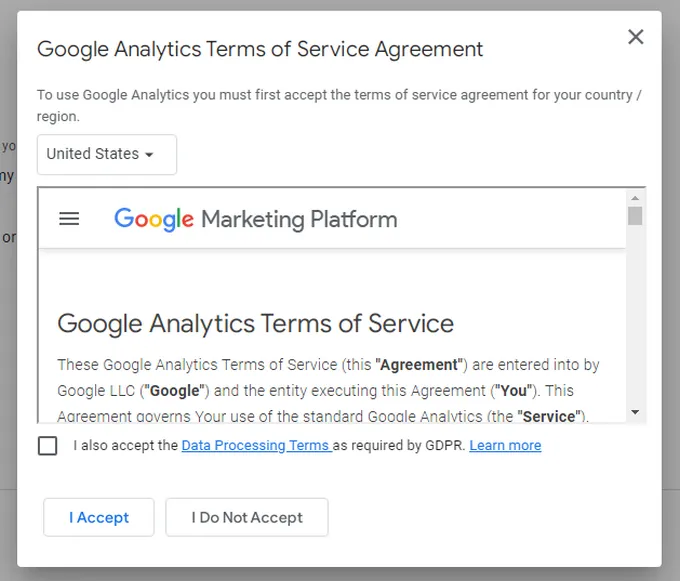Open the Data Processing Terms link
Image resolution: width=680 pixels, height=581 pixels.
pyautogui.click(x=256, y=446)
